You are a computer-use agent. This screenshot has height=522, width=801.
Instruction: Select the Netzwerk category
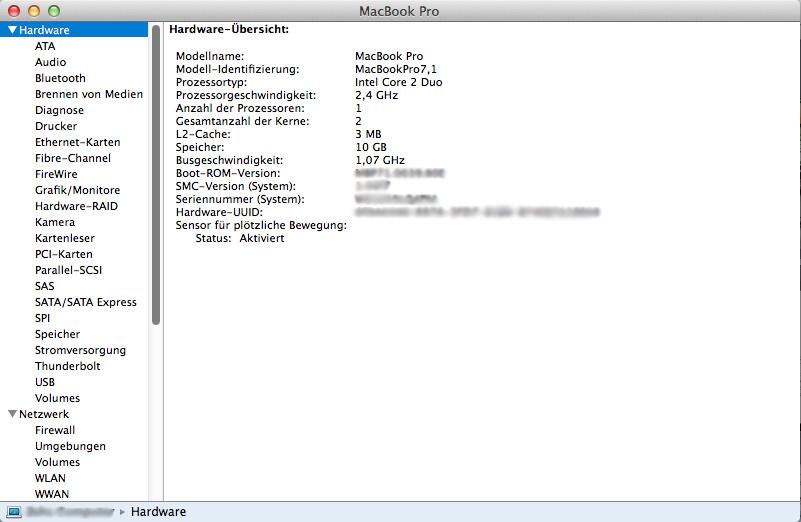44,414
